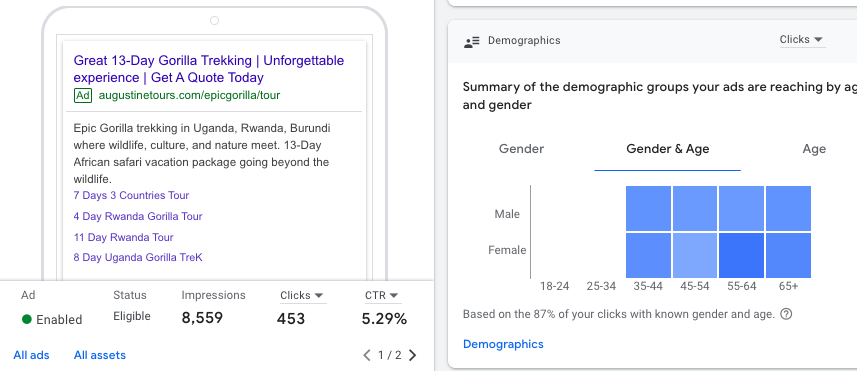Click the Great 13-Day Gorilla Trekking ad headline
This screenshot has width=857, height=371.
[209, 69]
